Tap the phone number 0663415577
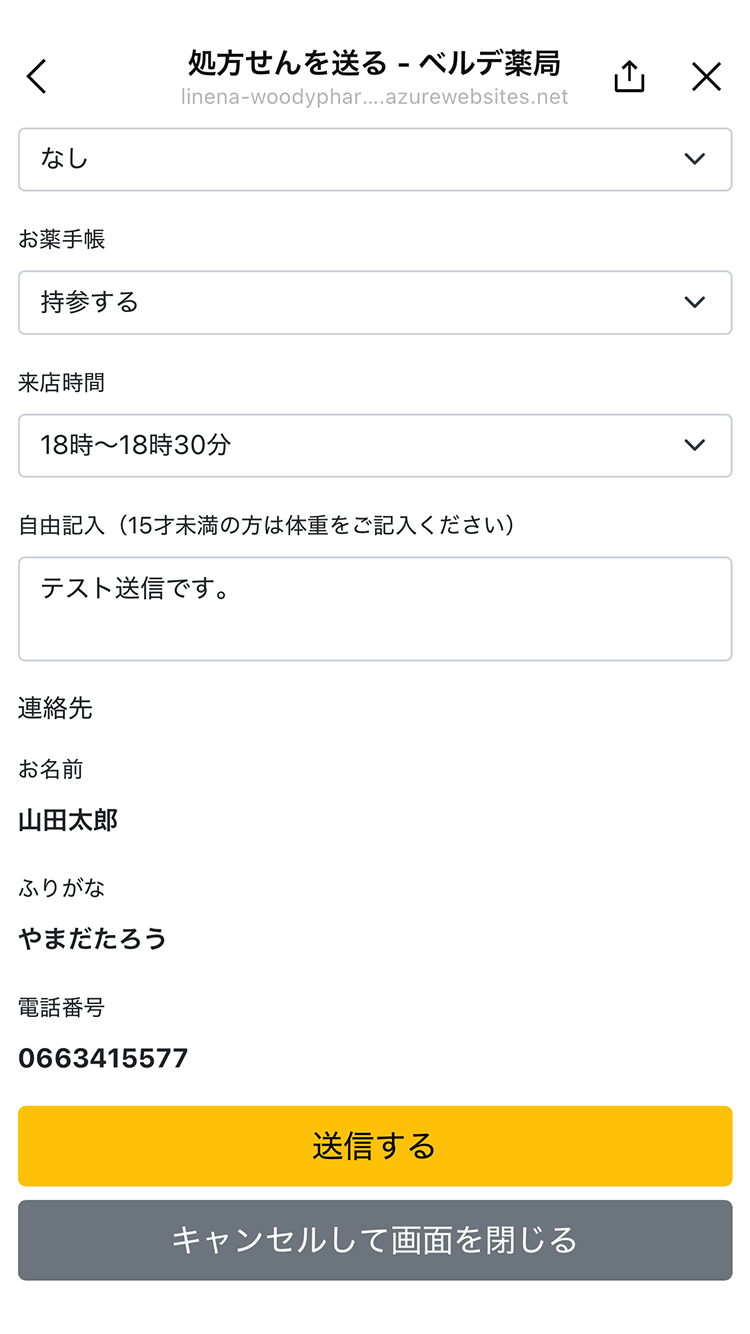Viewport: 750px width, 1334px height. (100, 1058)
